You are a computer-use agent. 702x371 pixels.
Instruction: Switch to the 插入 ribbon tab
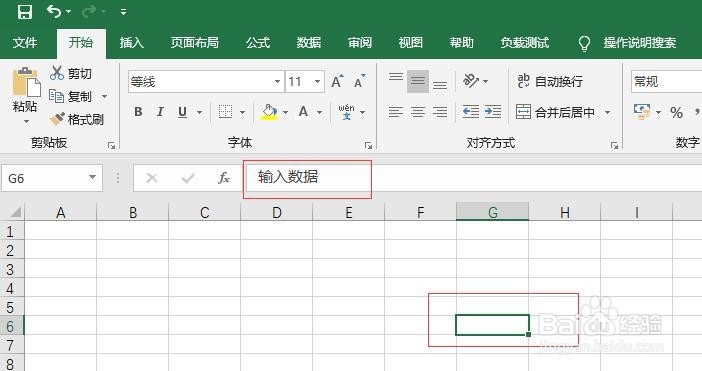coord(132,43)
